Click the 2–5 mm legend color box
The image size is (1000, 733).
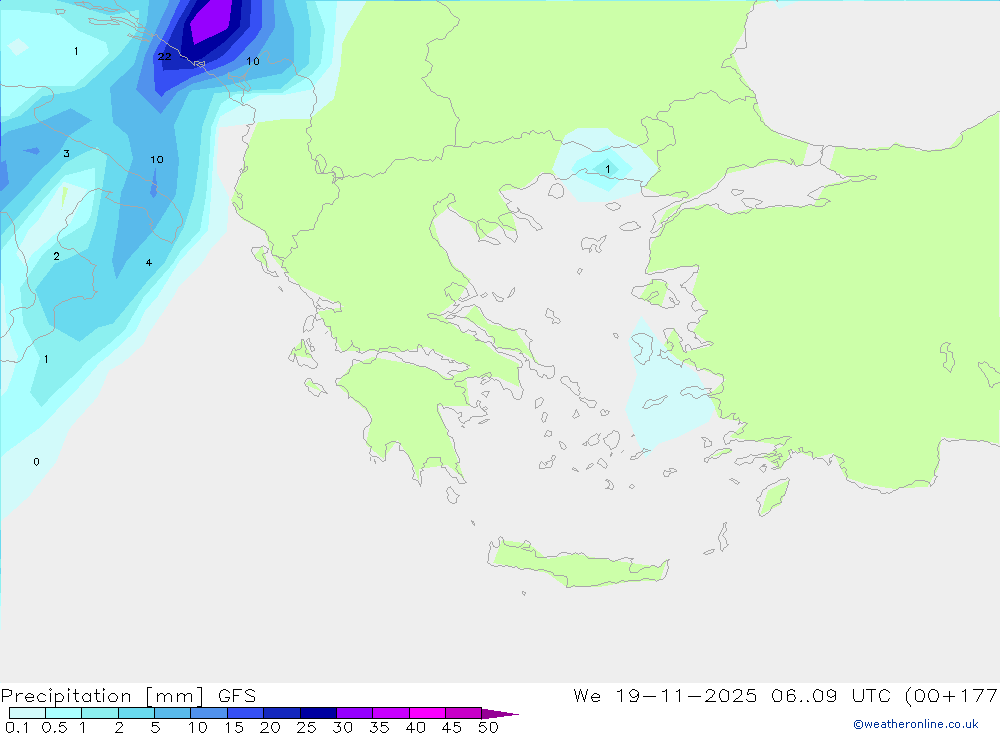136,713
